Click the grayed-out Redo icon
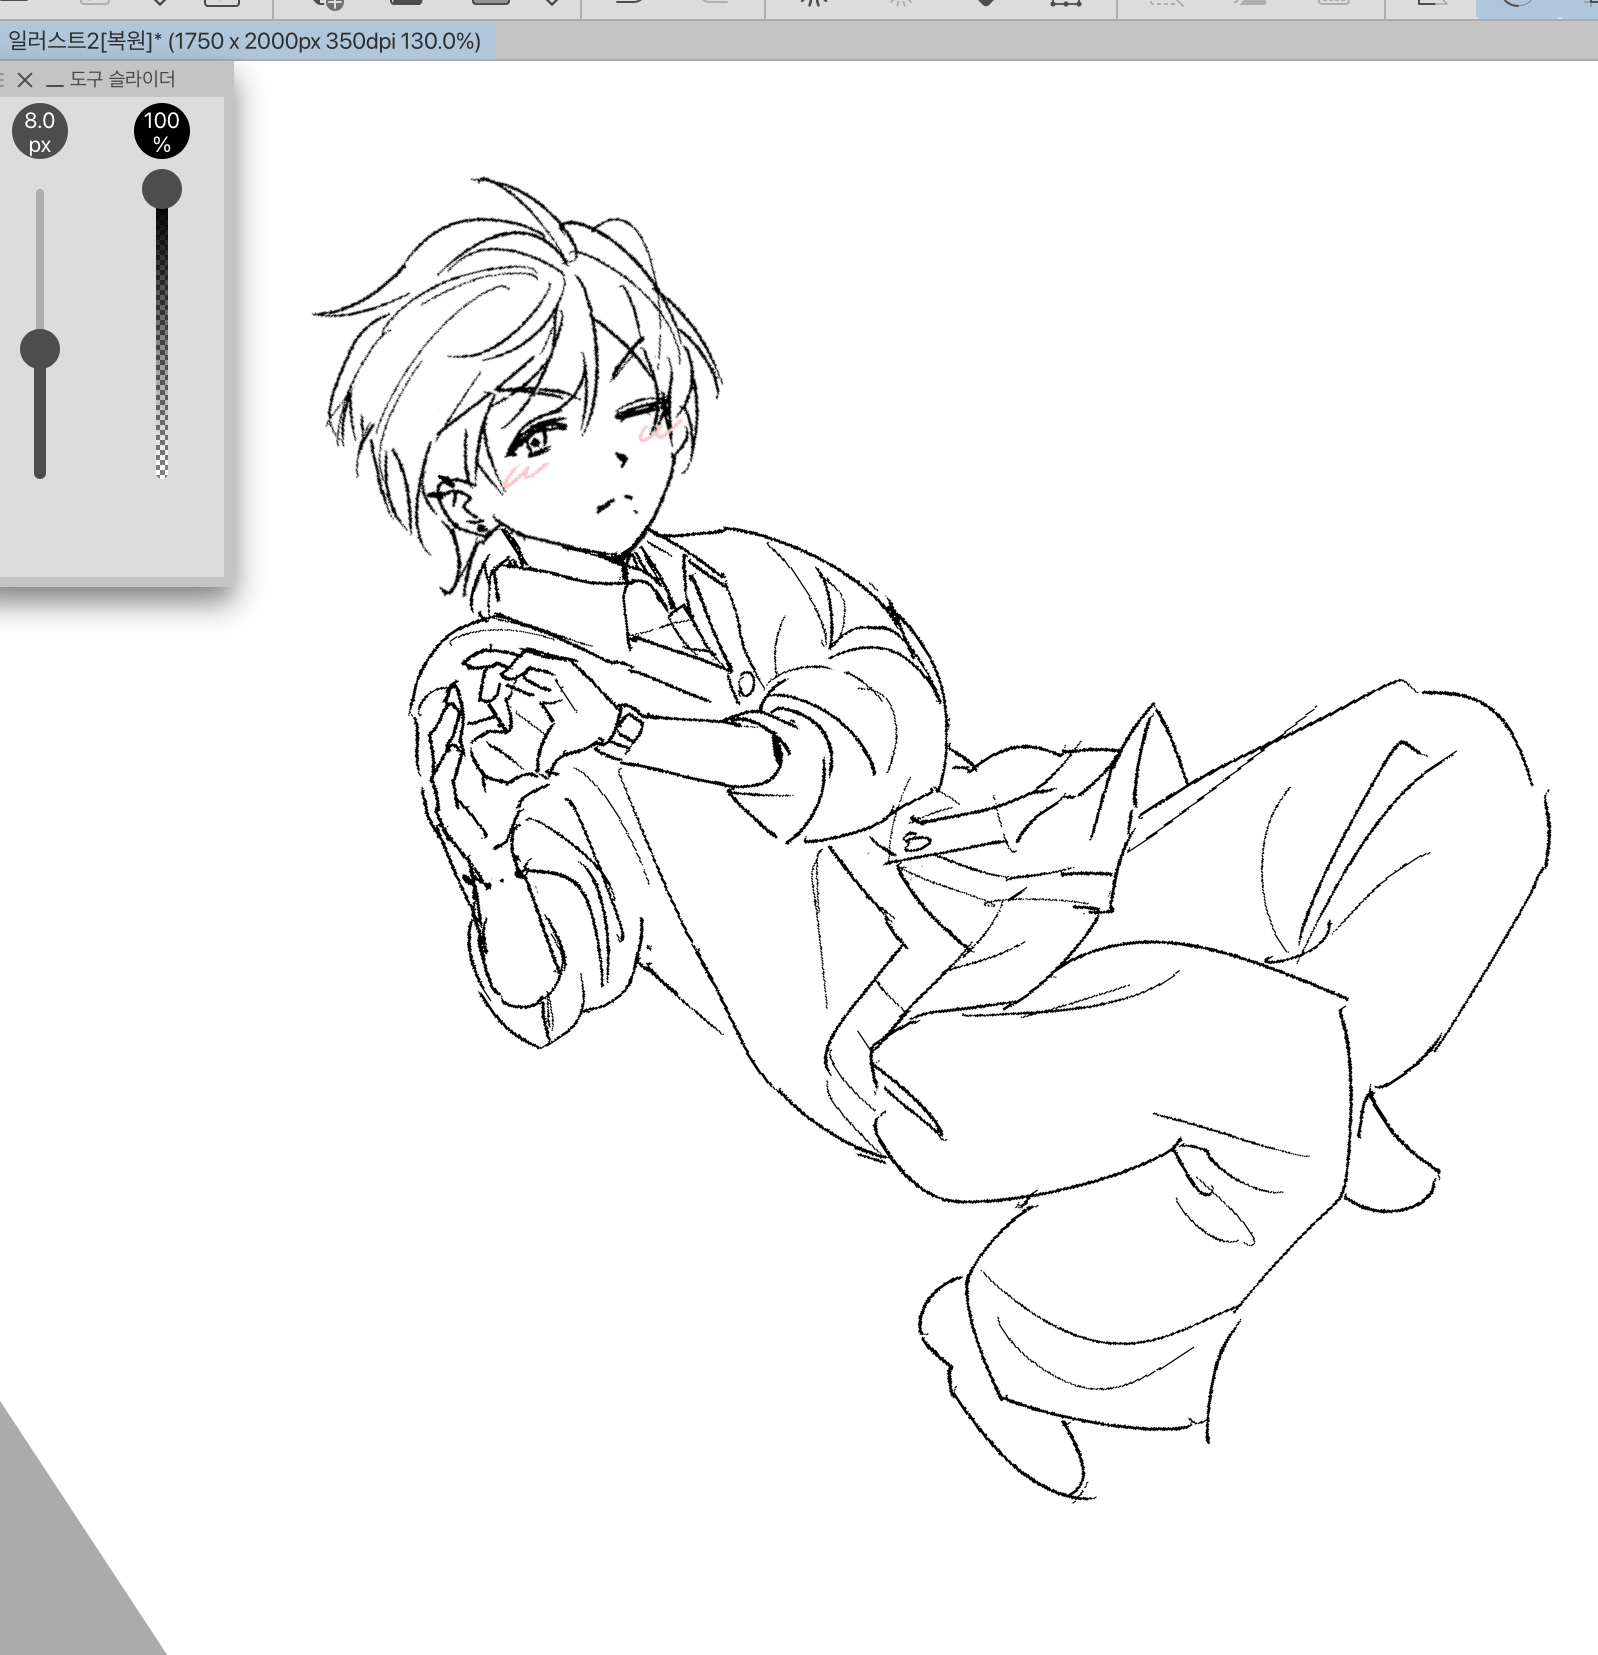Viewport: 1598px width, 1655px height. (x=713, y=3)
